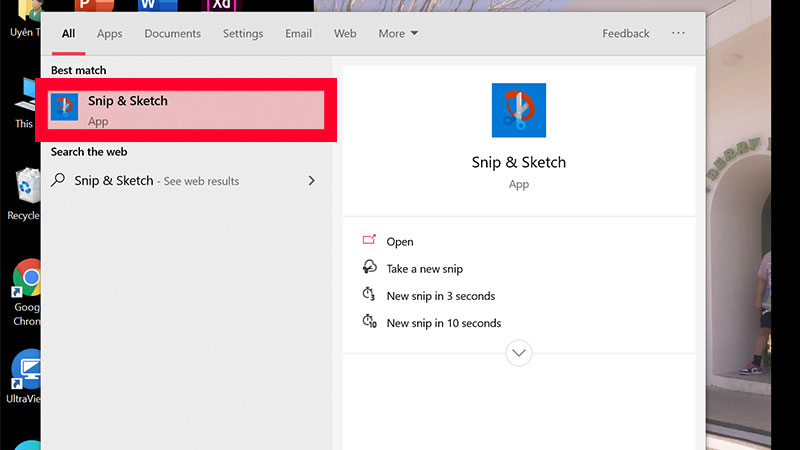Switch to the Email tab
This screenshot has width=800, height=450.
tap(298, 33)
